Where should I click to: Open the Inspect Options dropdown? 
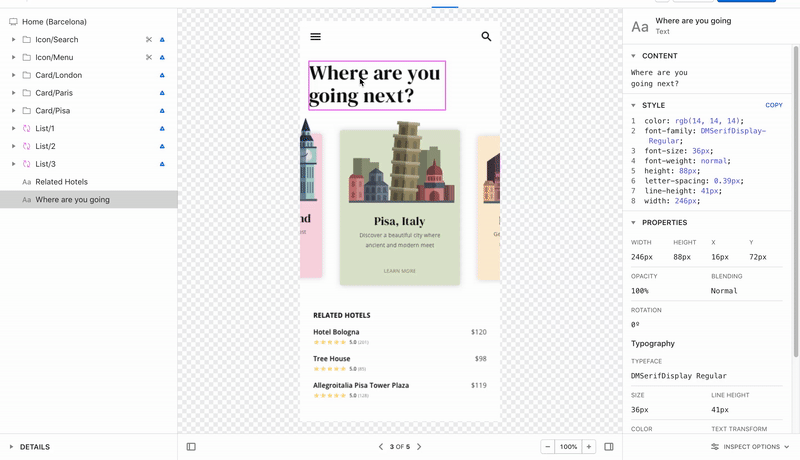[750, 447]
